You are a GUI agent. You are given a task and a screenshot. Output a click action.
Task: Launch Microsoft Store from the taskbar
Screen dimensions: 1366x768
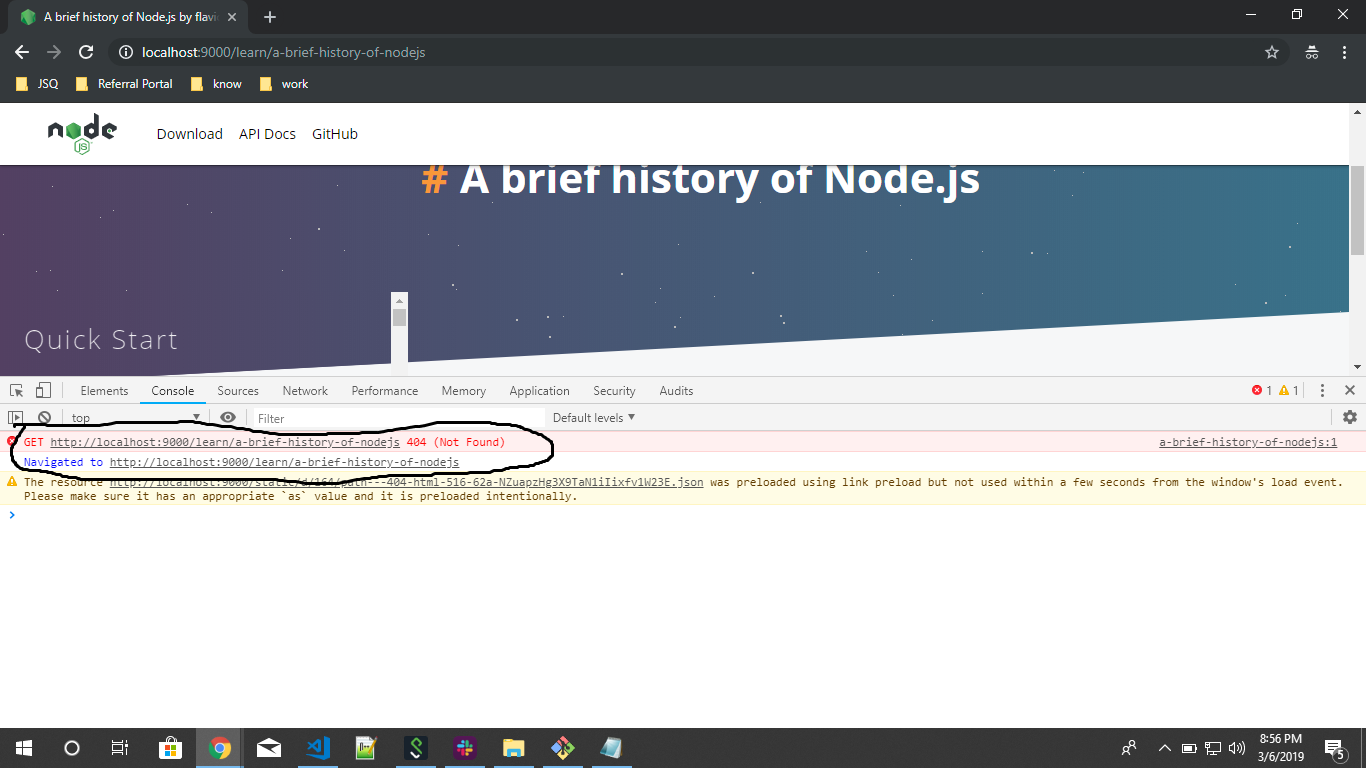(171, 748)
